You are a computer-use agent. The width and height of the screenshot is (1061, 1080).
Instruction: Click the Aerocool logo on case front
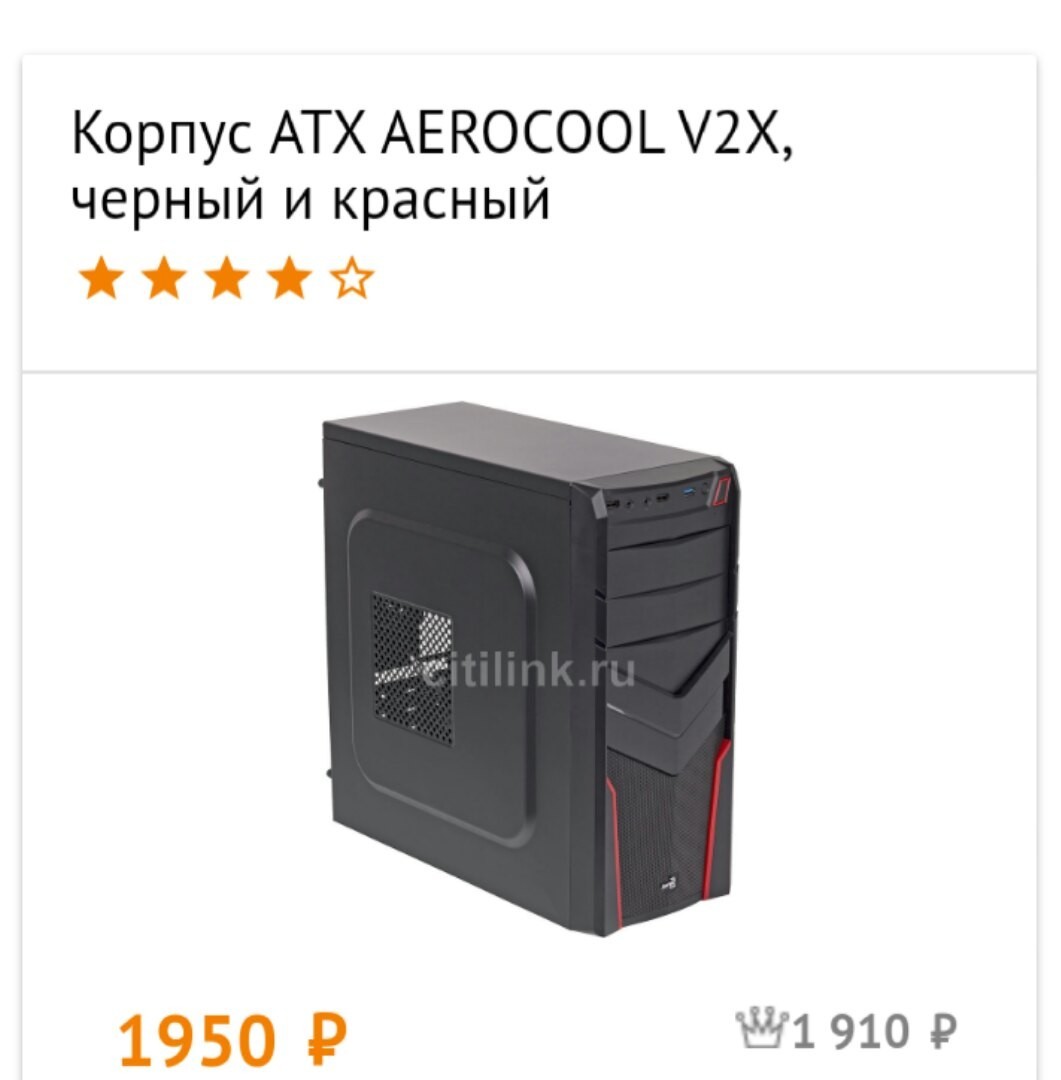pos(669,882)
